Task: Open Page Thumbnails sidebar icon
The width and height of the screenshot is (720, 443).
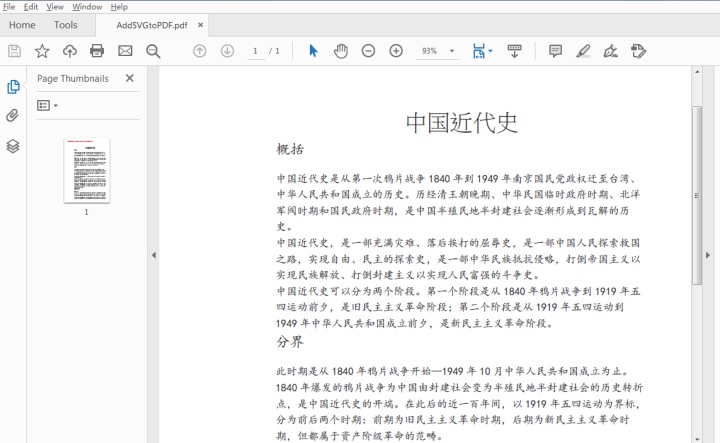Action: (x=13, y=87)
